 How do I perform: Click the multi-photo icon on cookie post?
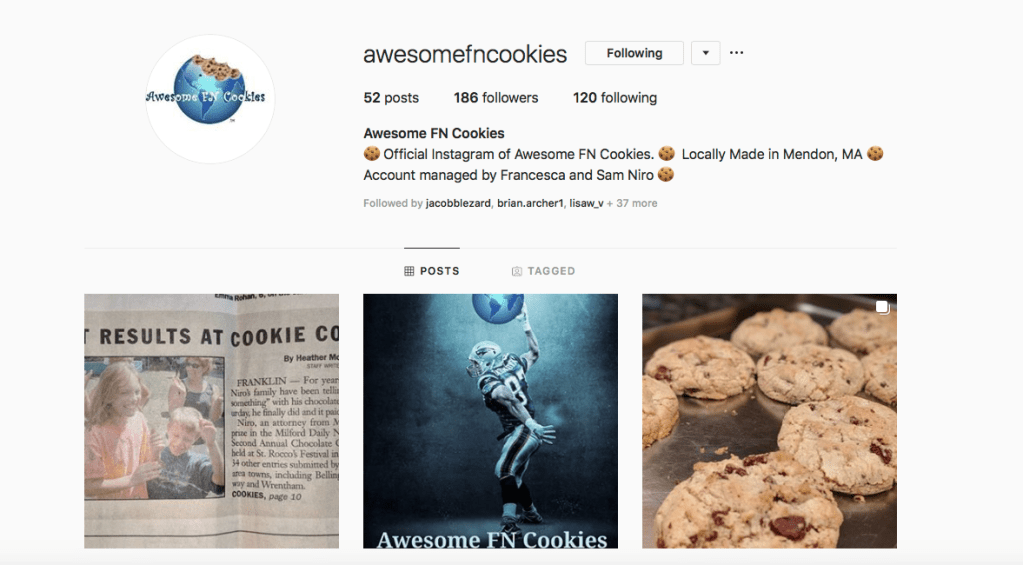[882, 307]
